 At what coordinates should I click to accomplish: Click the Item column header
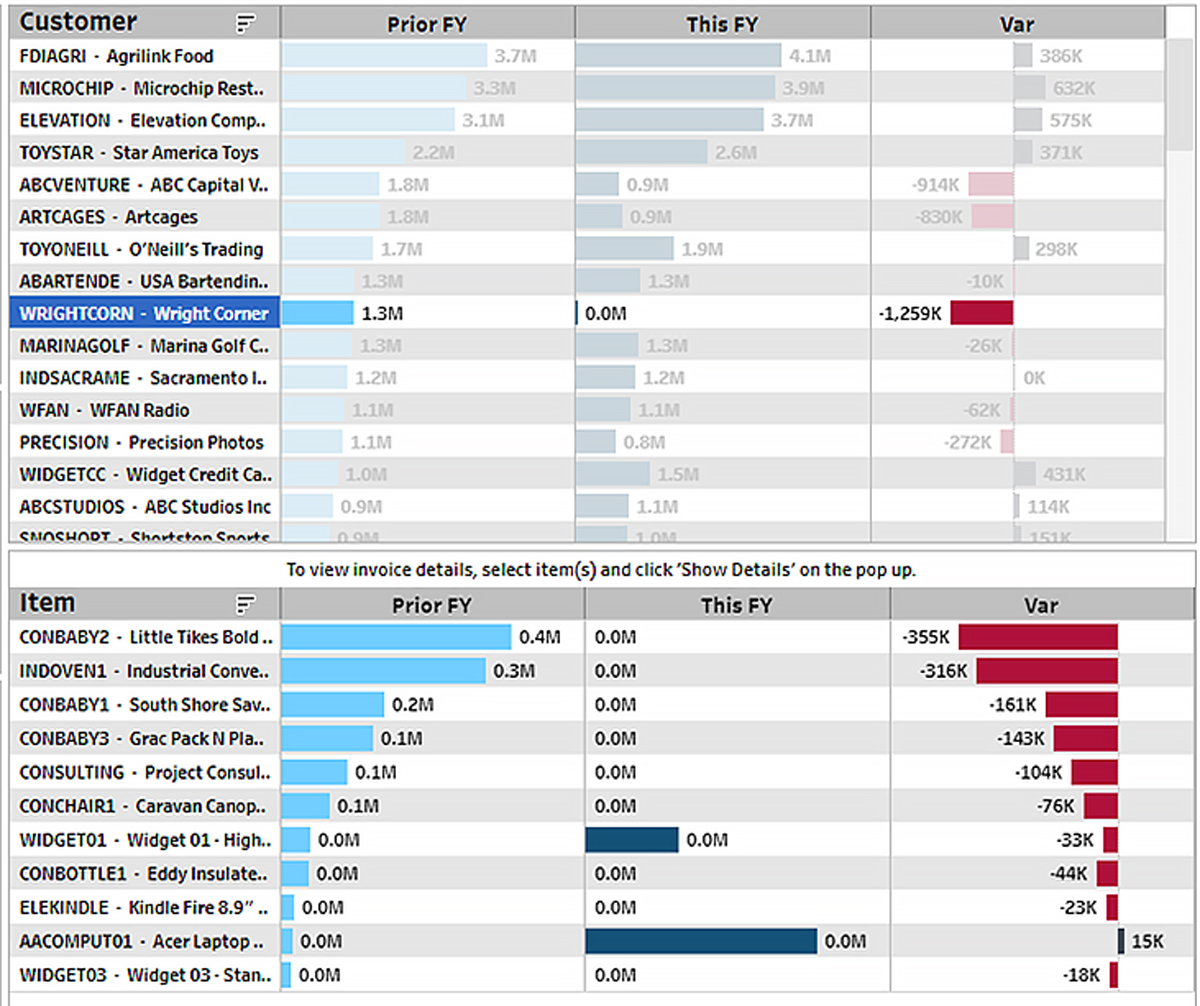pyautogui.click(x=146, y=604)
